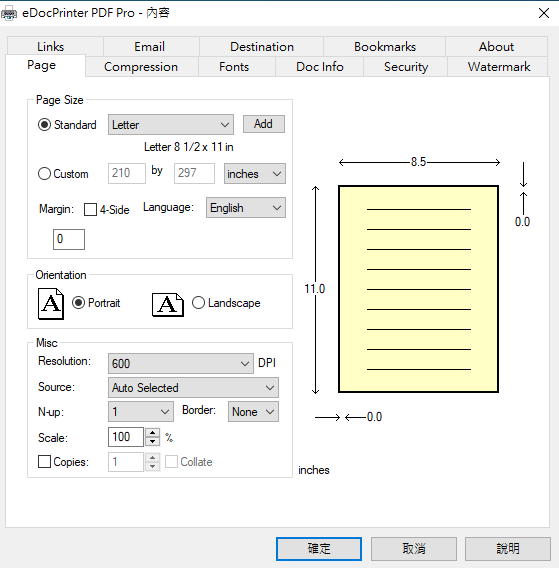Click the Add paper size button
The image size is (559, 568).
pyautogui.click(x=263, y=124)
